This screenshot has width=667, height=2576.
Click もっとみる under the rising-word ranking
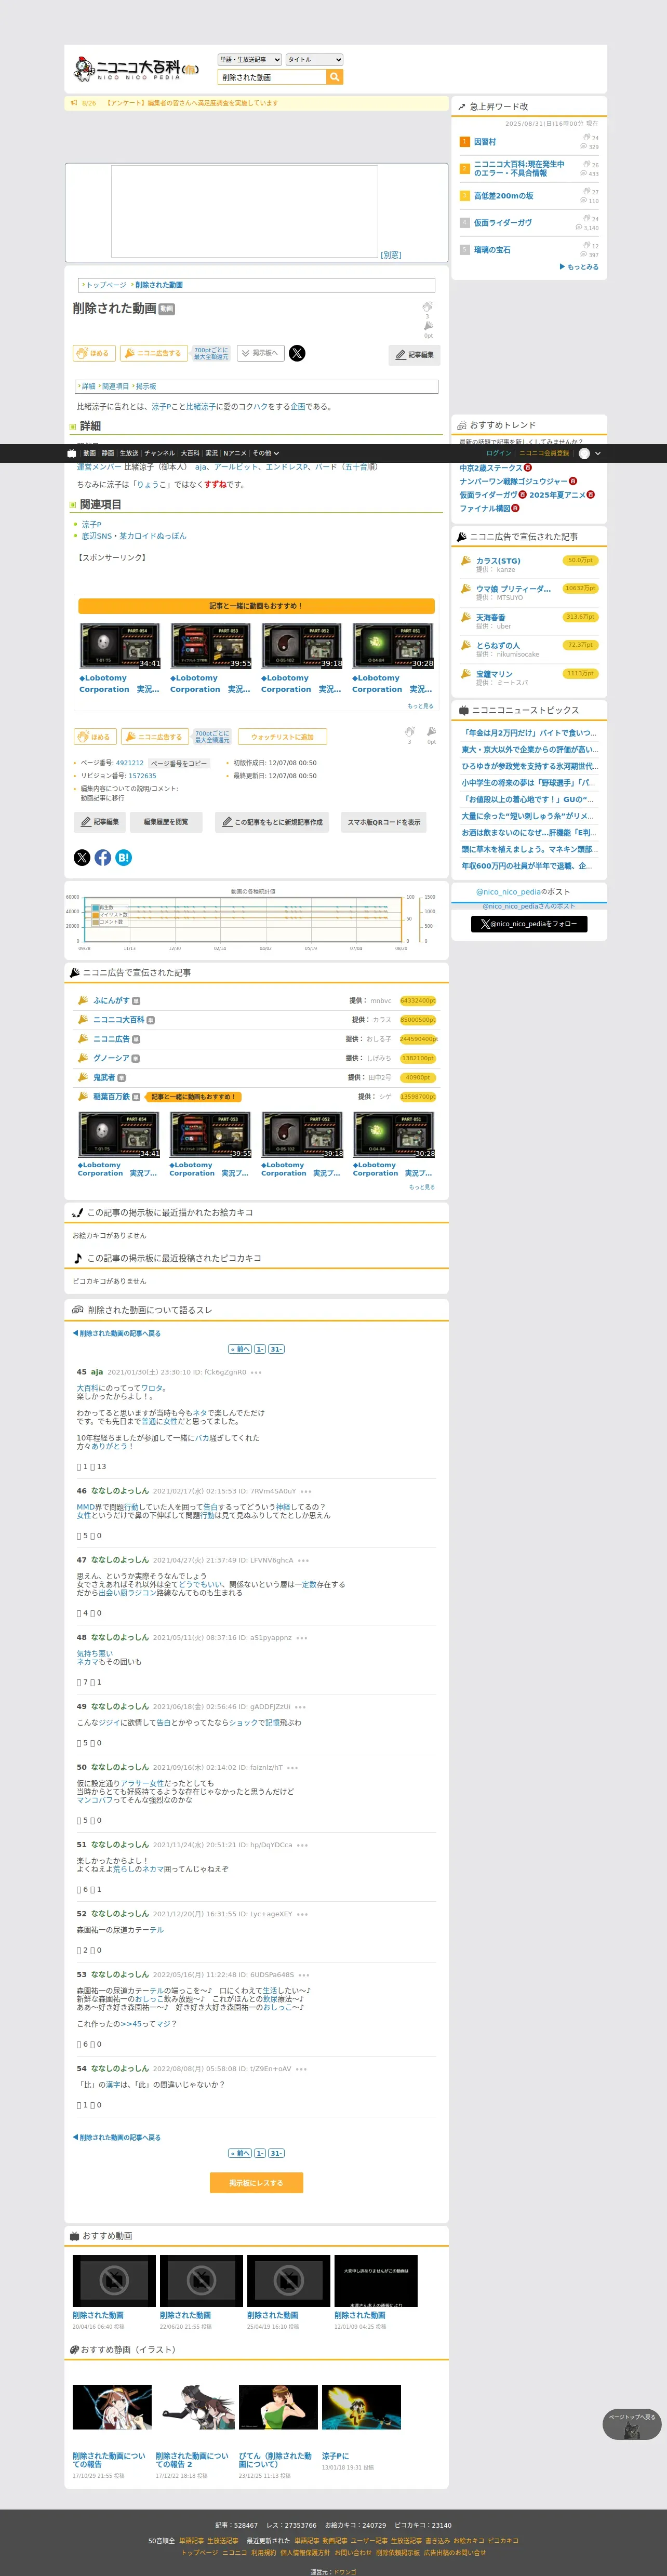click(x=580, y=267)
